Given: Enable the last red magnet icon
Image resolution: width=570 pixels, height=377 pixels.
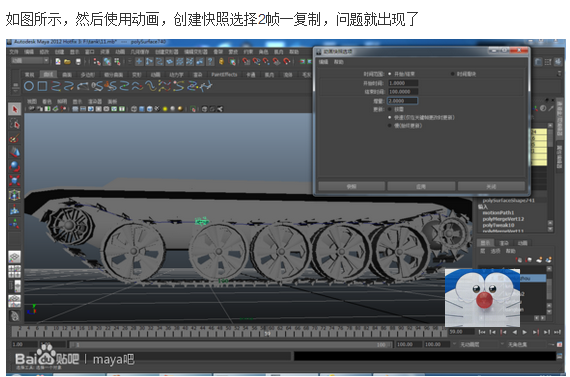Looking at the screenshot, I should pyautogui.click(x=287, y=61).
